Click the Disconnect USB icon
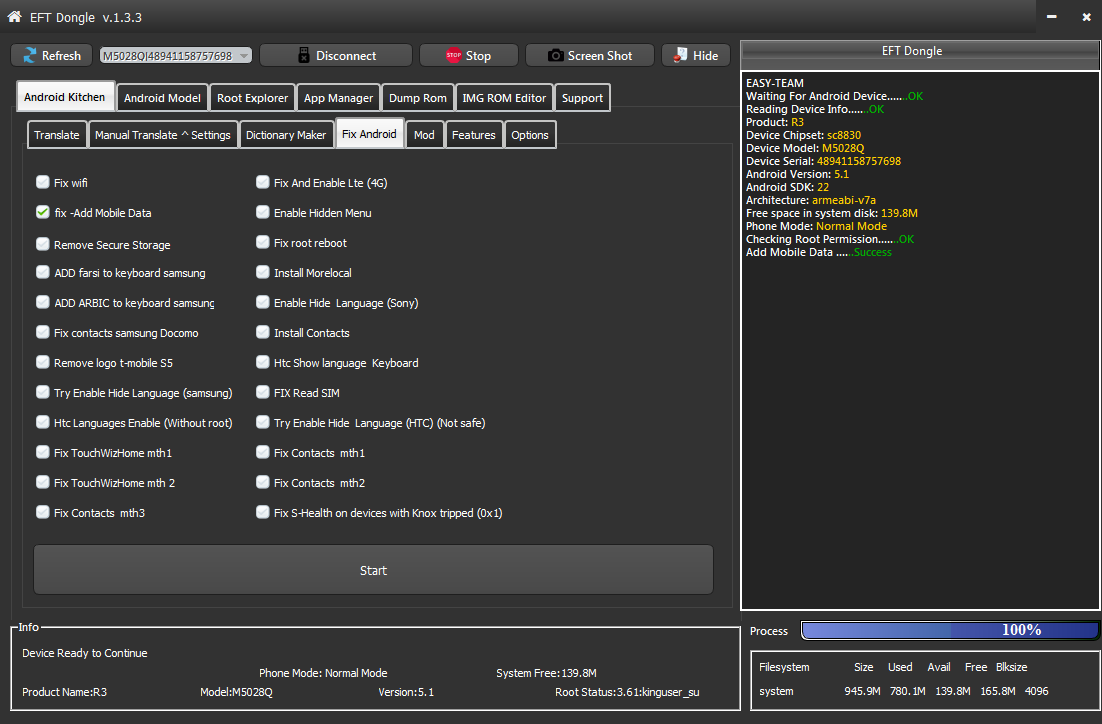The width and height of the screenshot is (1102, 724). (304, 56)
